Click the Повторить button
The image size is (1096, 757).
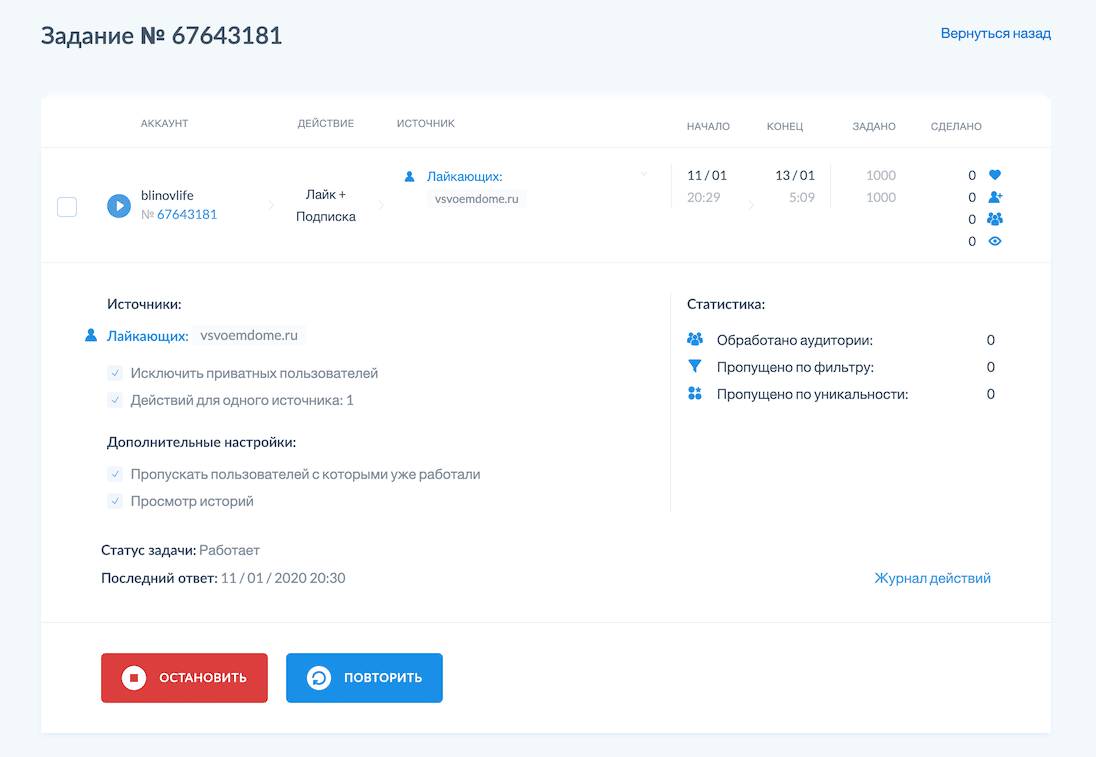364,678
